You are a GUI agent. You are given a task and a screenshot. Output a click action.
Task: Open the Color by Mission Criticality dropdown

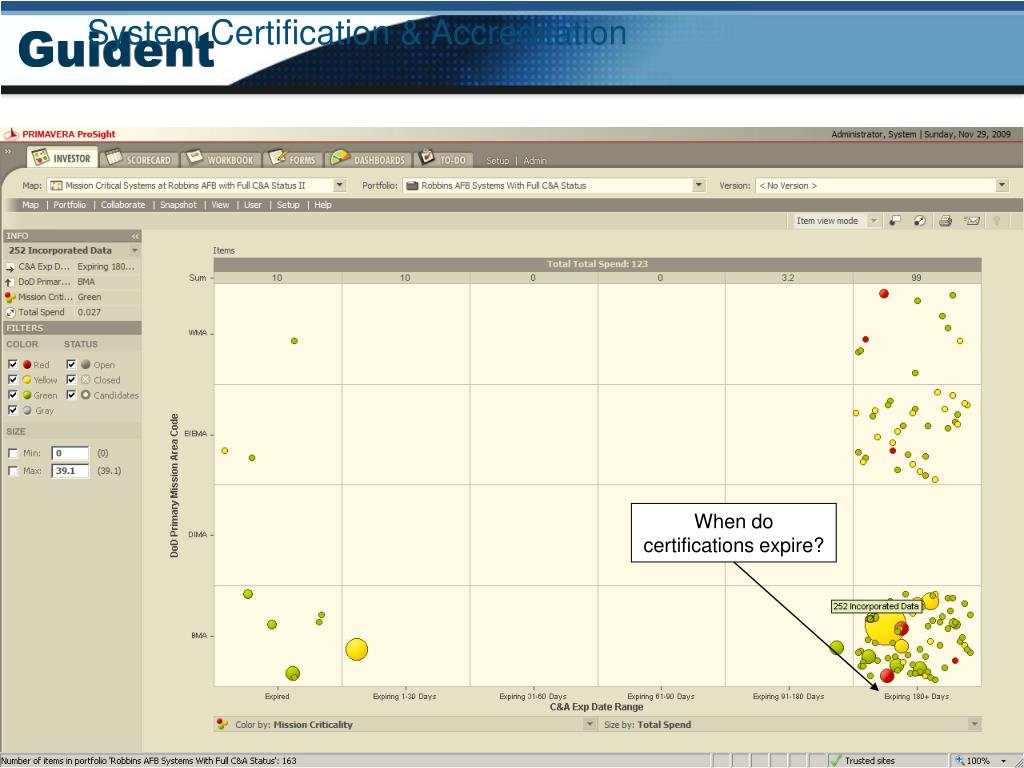point(589,724)
